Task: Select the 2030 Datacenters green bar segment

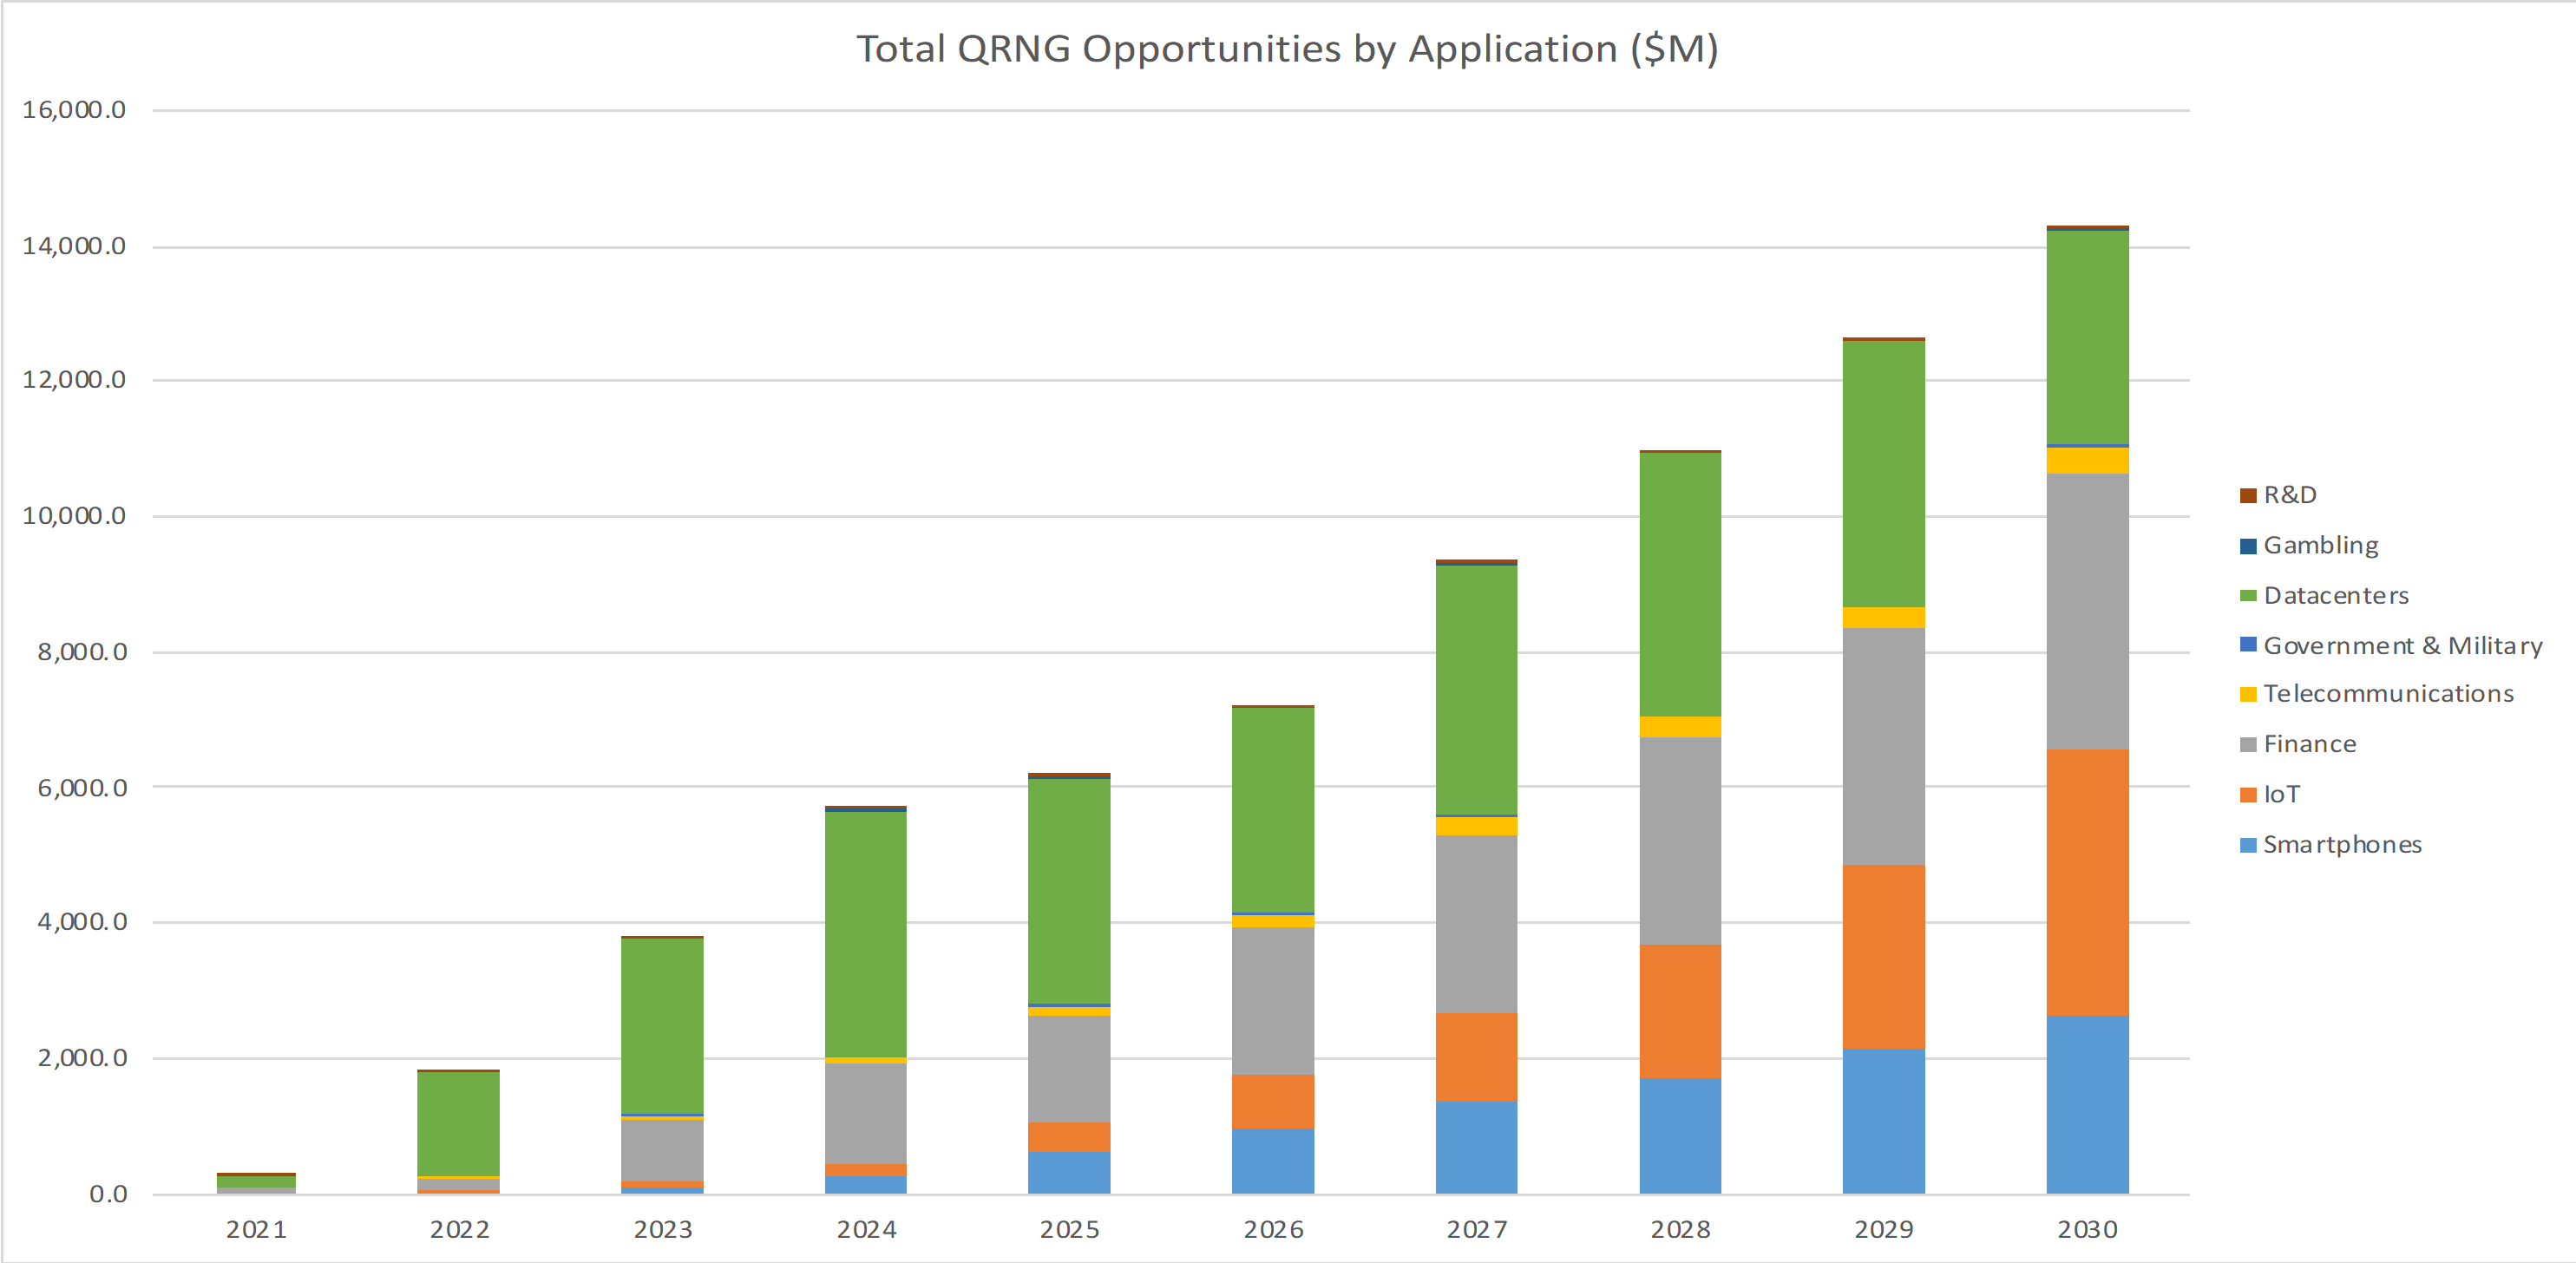Action: 2087,338
